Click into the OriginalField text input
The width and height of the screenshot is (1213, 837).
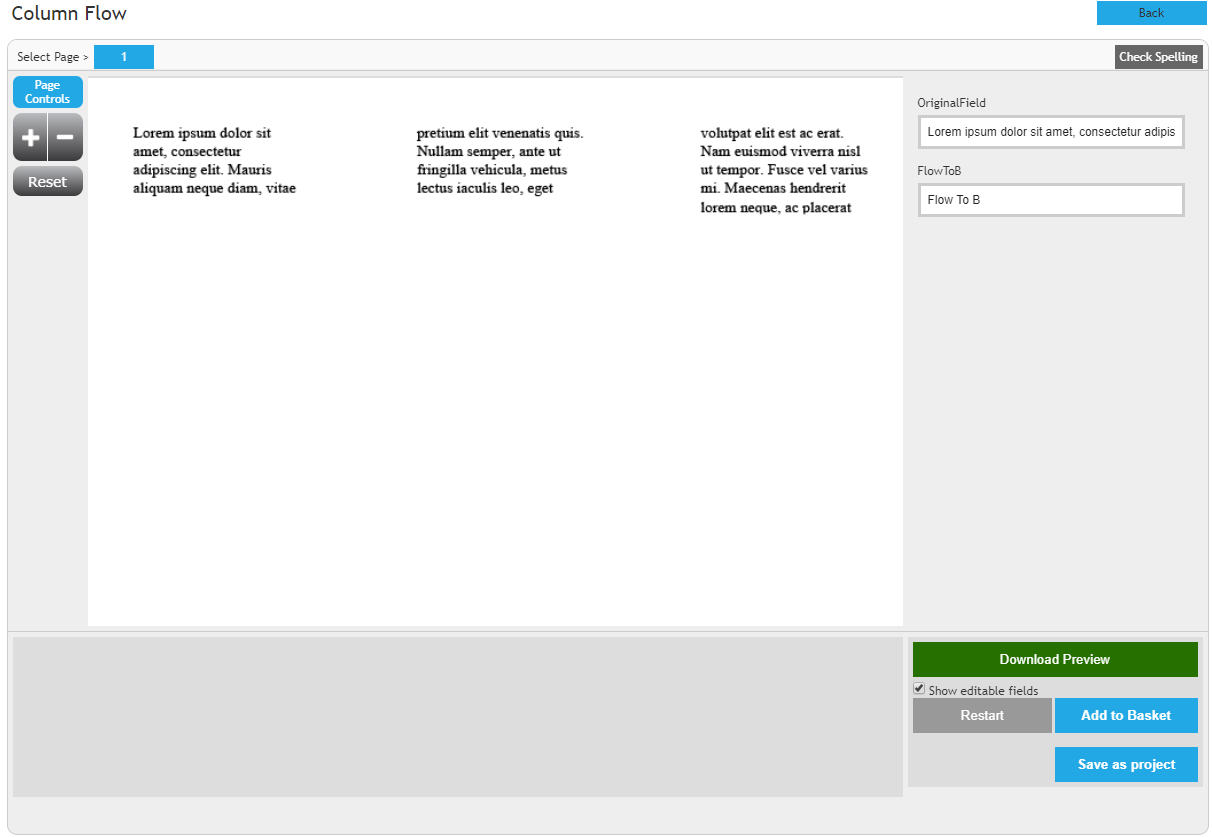pyautogui.click(x=1051, y=132)
